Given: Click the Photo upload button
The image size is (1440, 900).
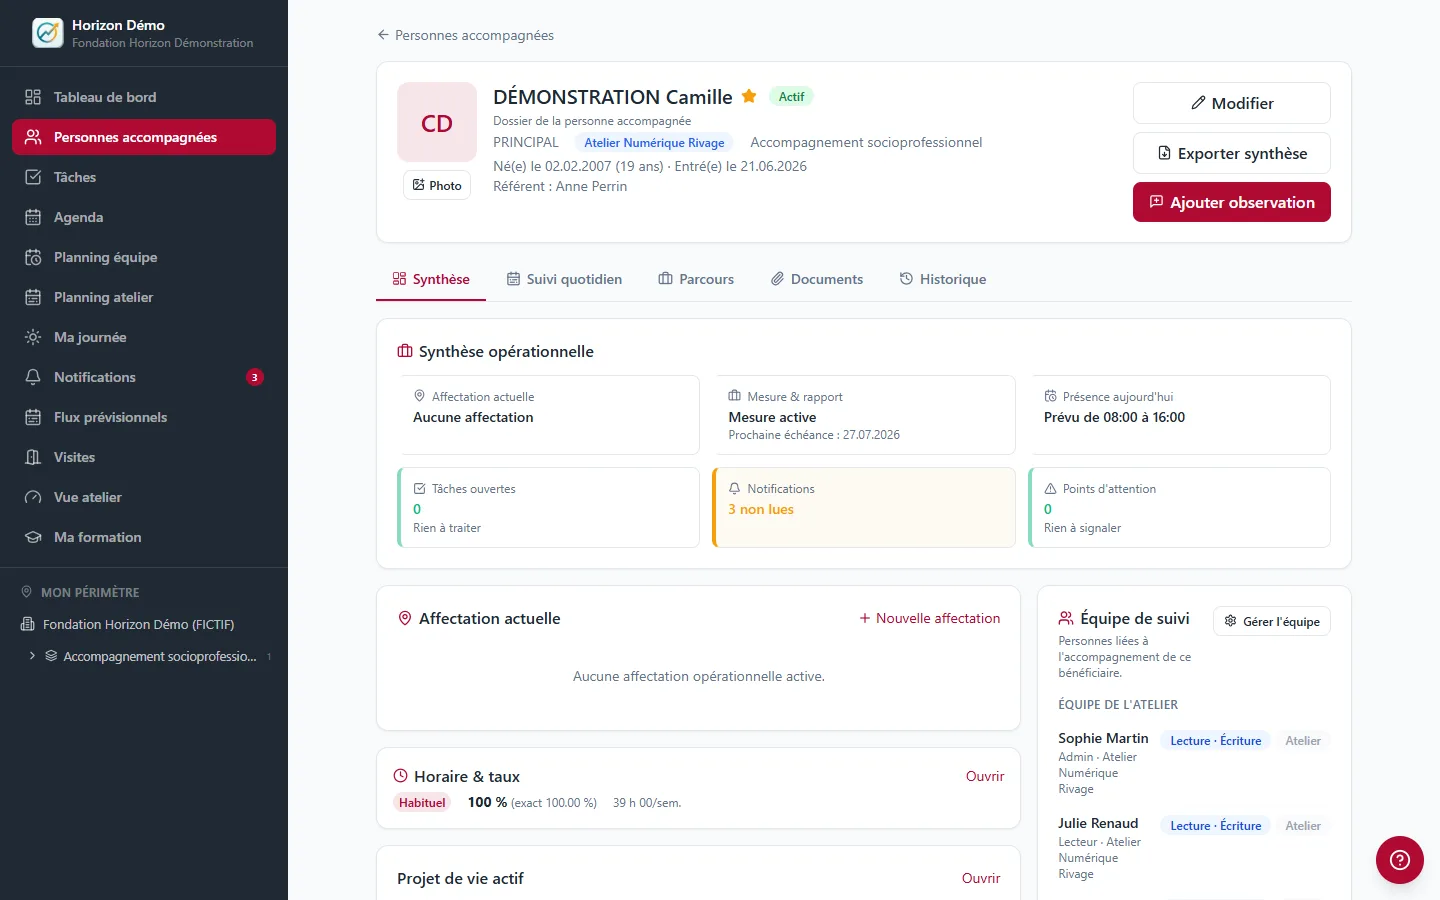Looking at the screenshot, I should 437,185.
